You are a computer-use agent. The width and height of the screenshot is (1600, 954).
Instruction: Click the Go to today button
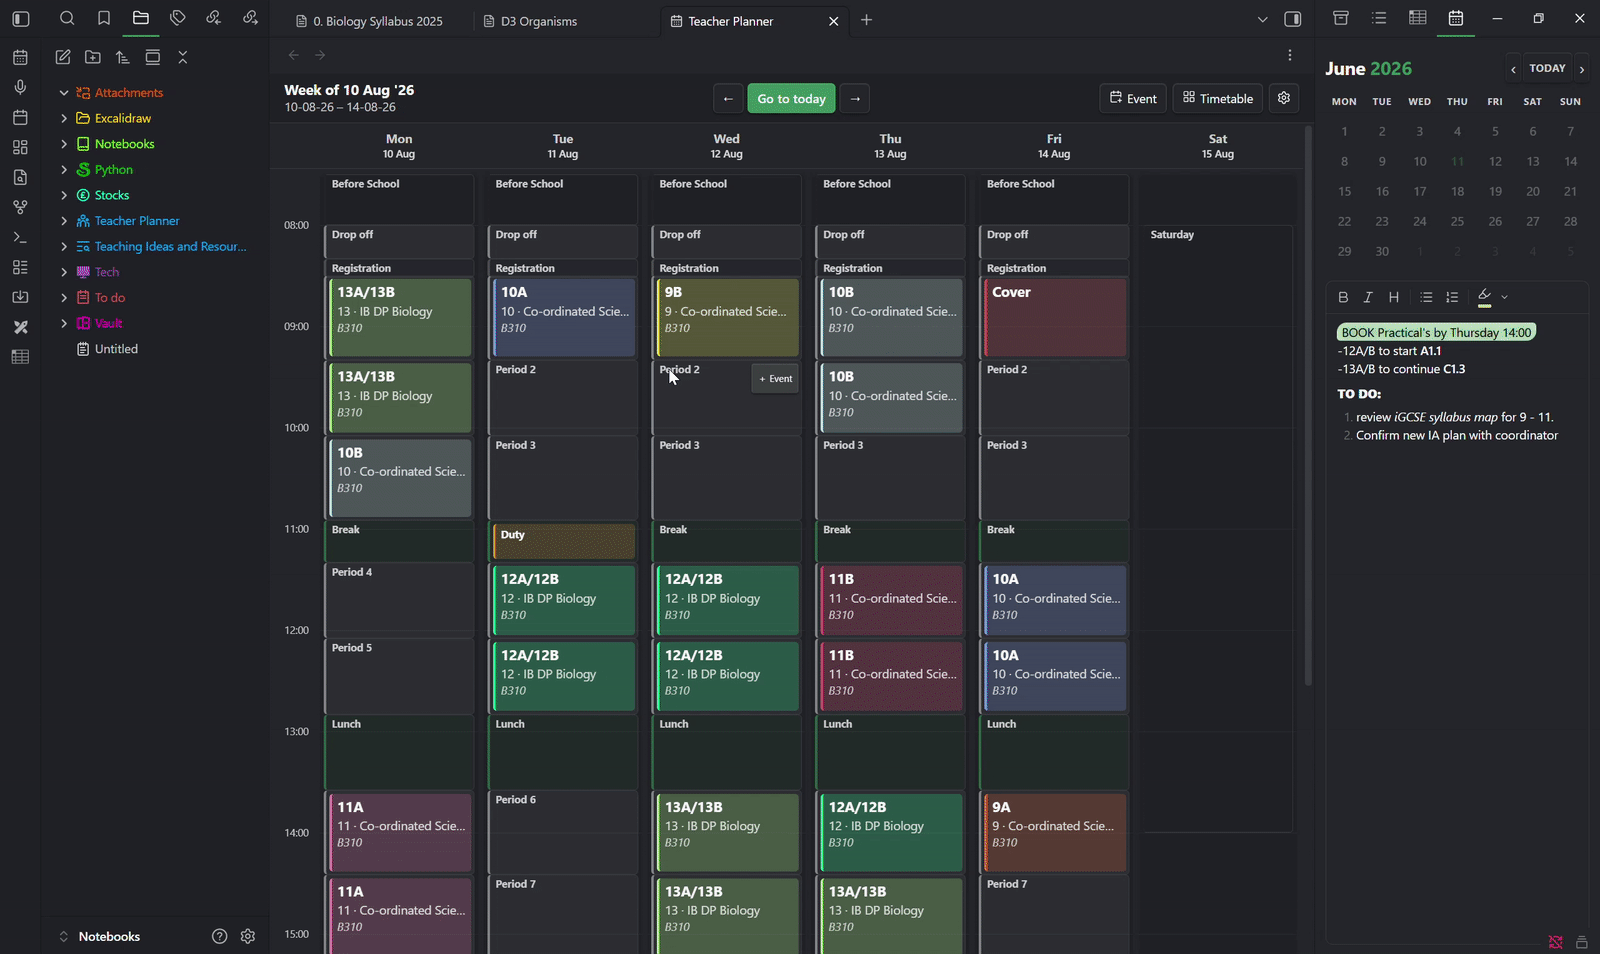[791, 98]
